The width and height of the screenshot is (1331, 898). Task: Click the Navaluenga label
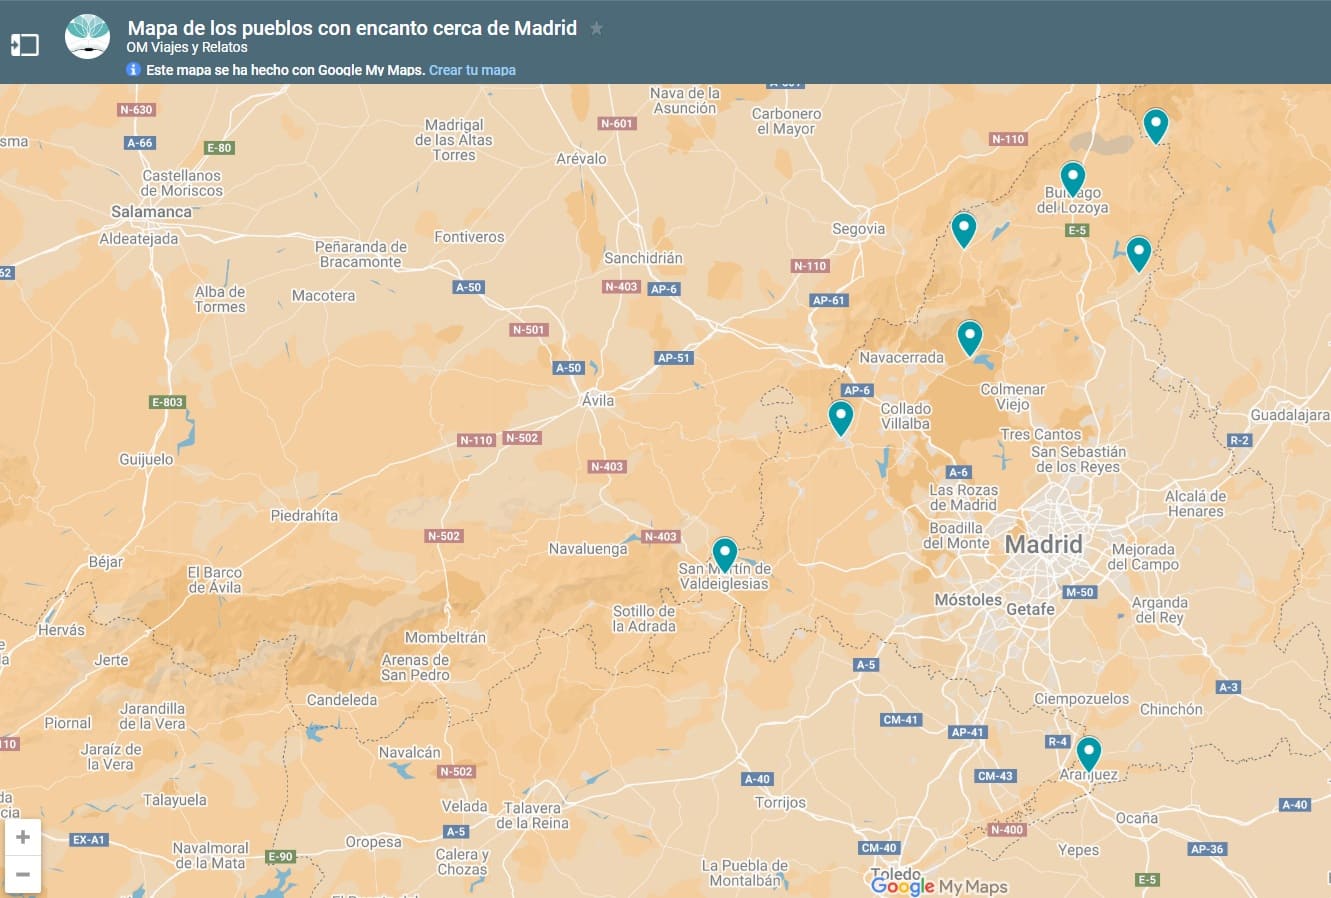click(588, 549)
